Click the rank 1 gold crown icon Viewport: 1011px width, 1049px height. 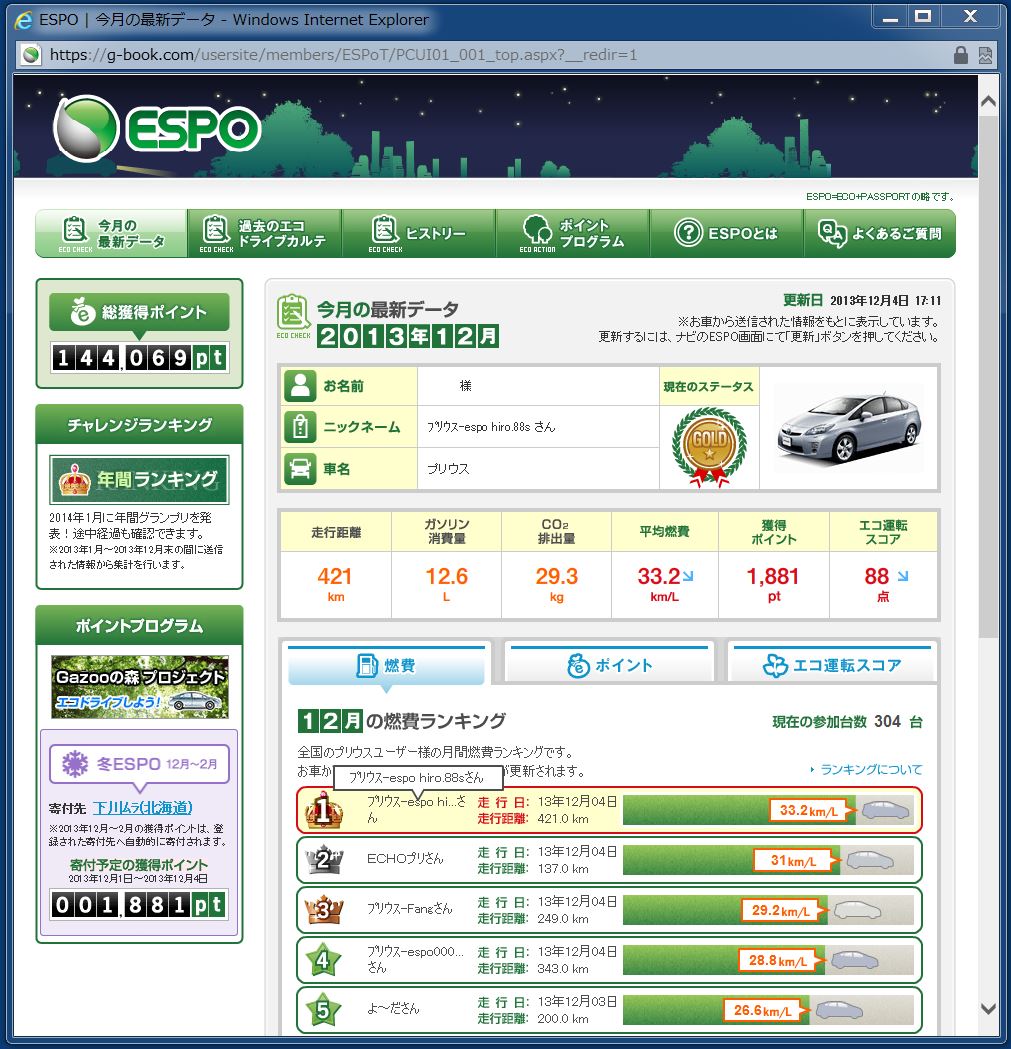tap(324, 809)
